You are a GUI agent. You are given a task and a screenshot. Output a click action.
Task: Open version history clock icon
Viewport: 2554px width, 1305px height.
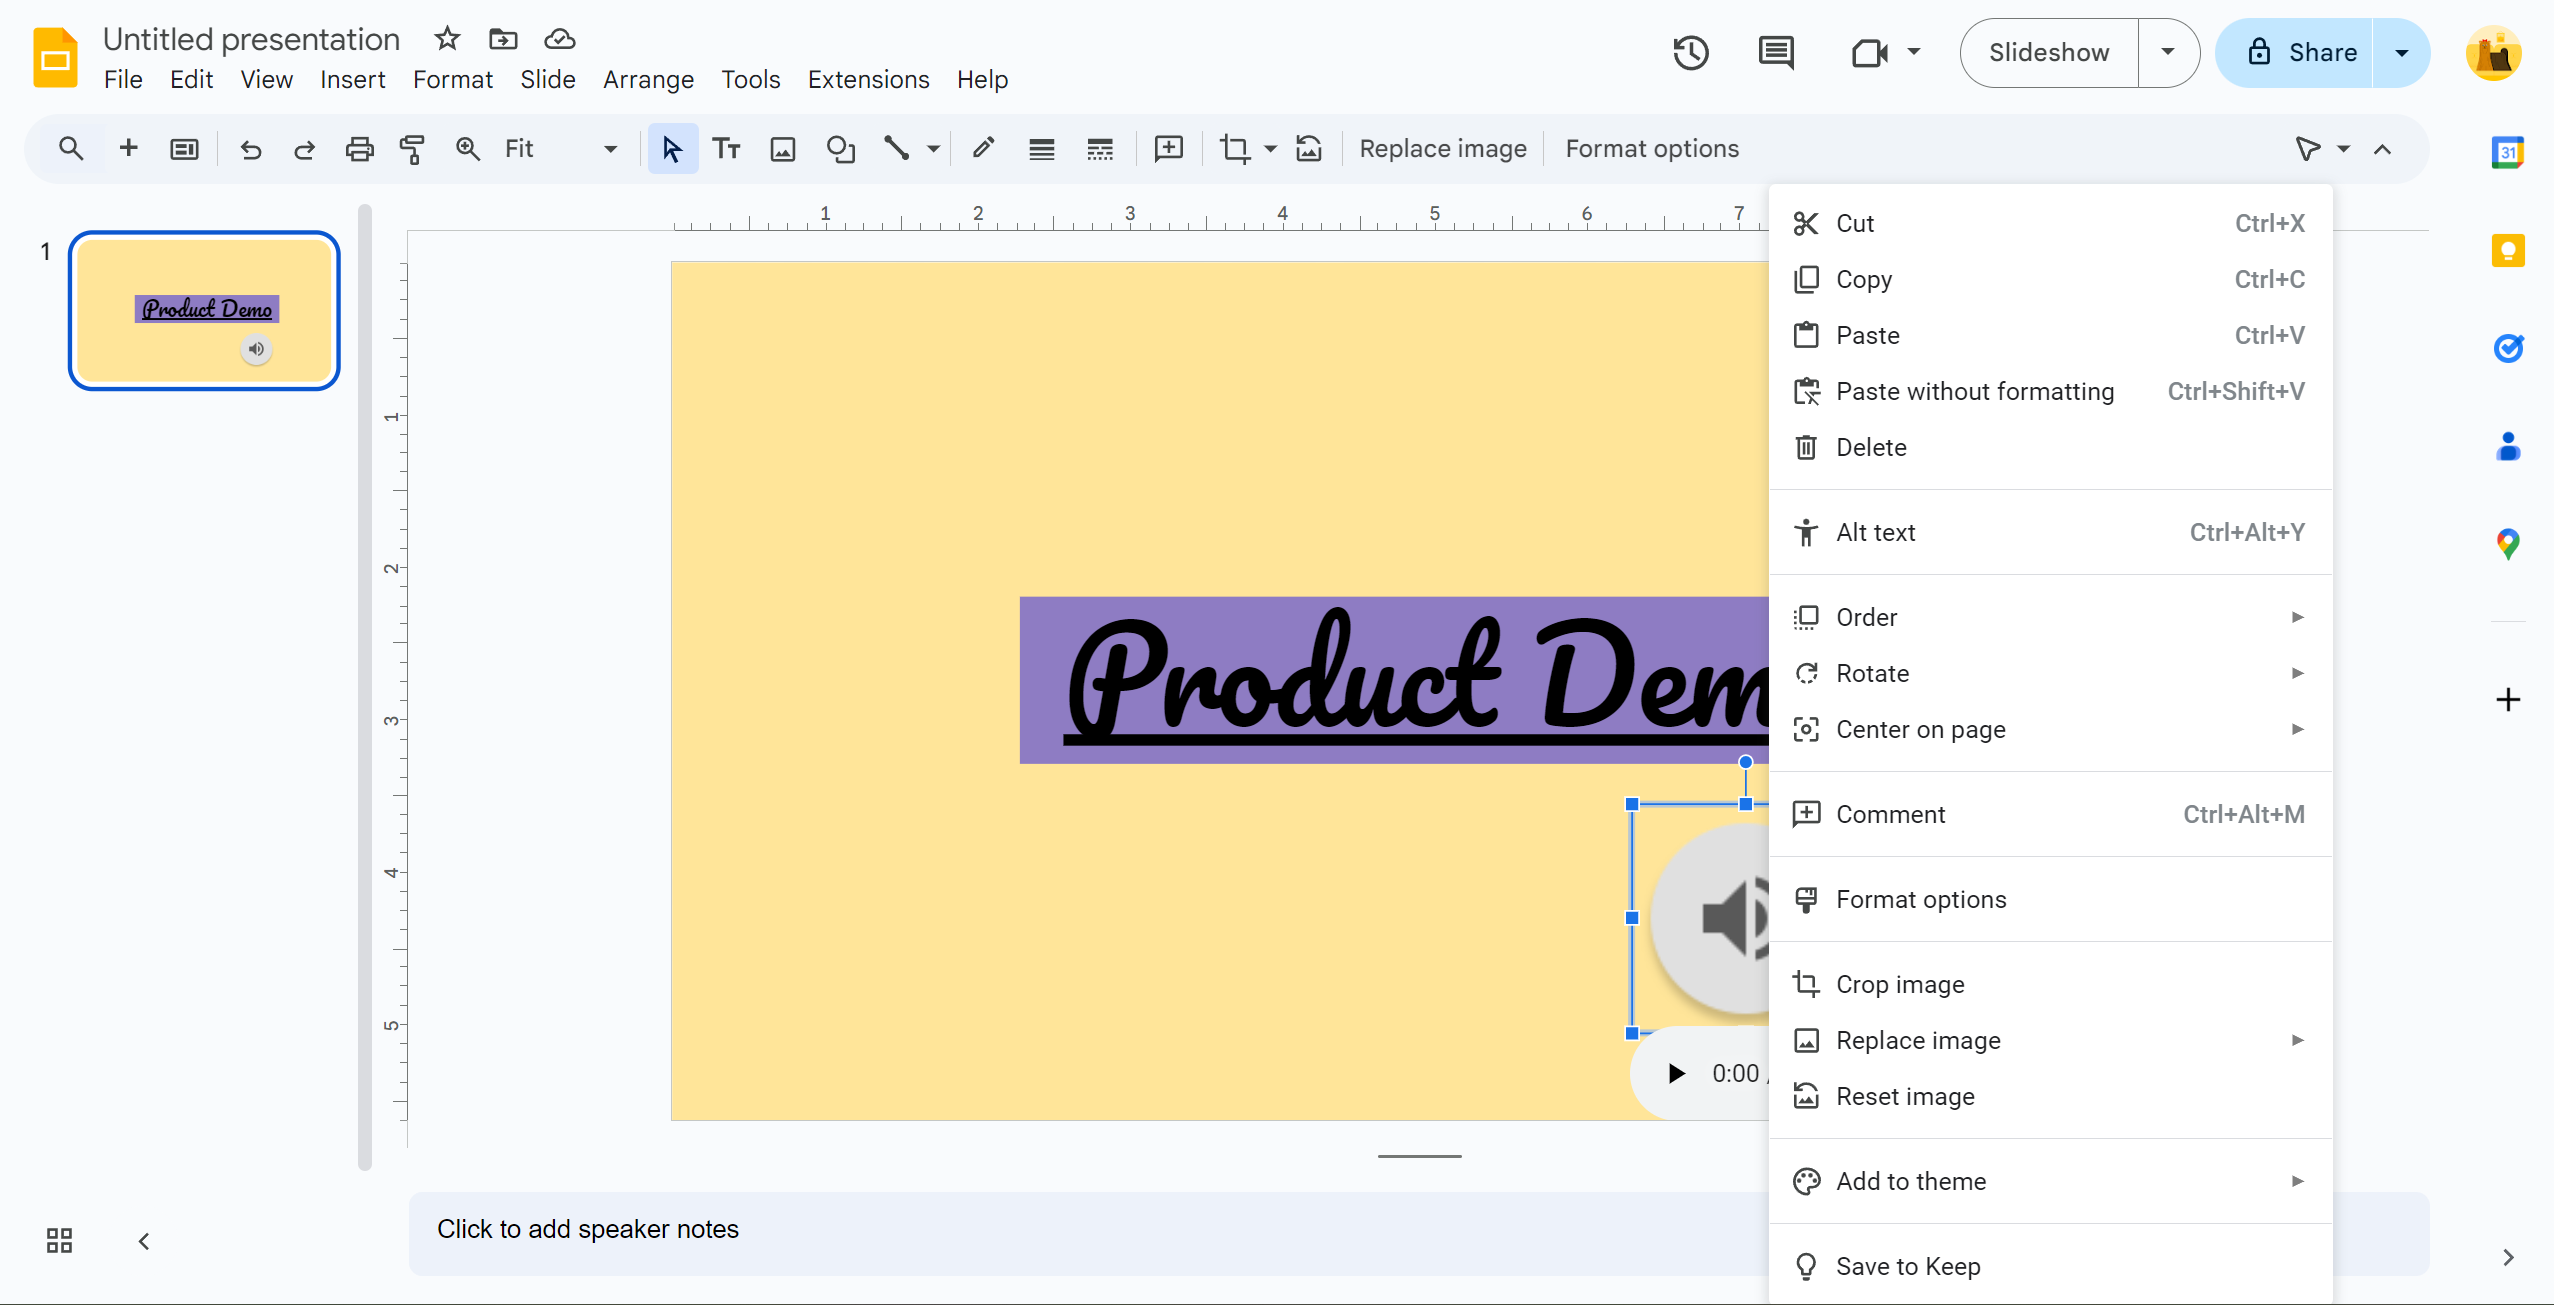pyautogui.click(x=1691, y=53)
